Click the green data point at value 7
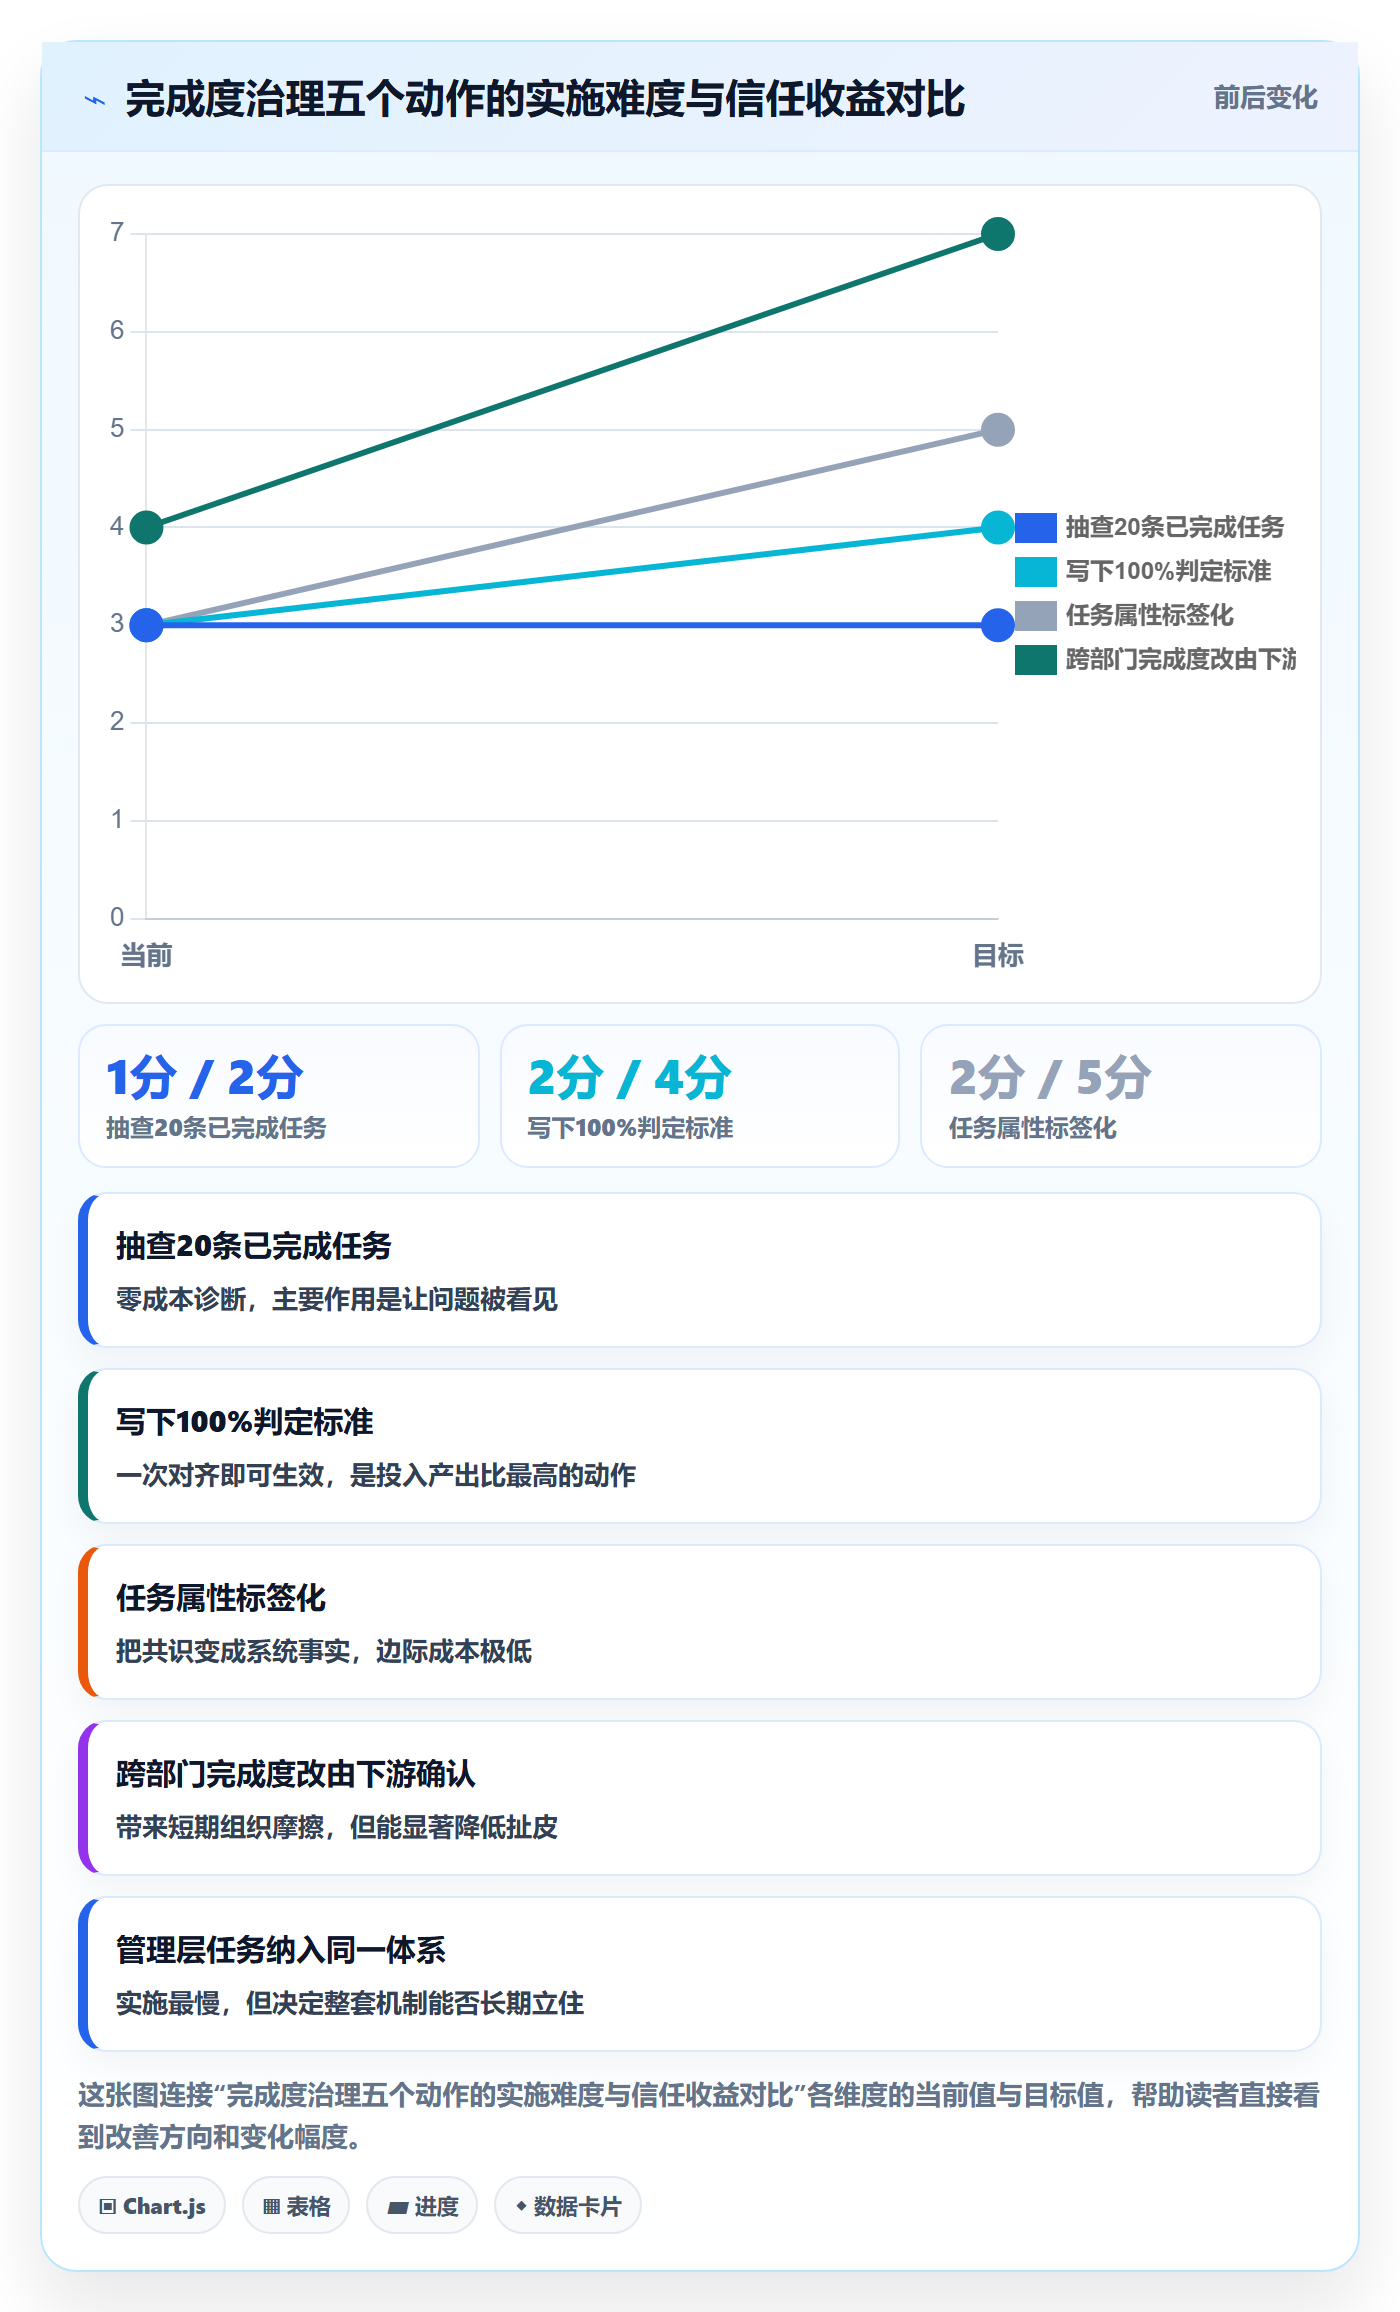Screen dimensions: 1400x2312 tap(998, 234)
